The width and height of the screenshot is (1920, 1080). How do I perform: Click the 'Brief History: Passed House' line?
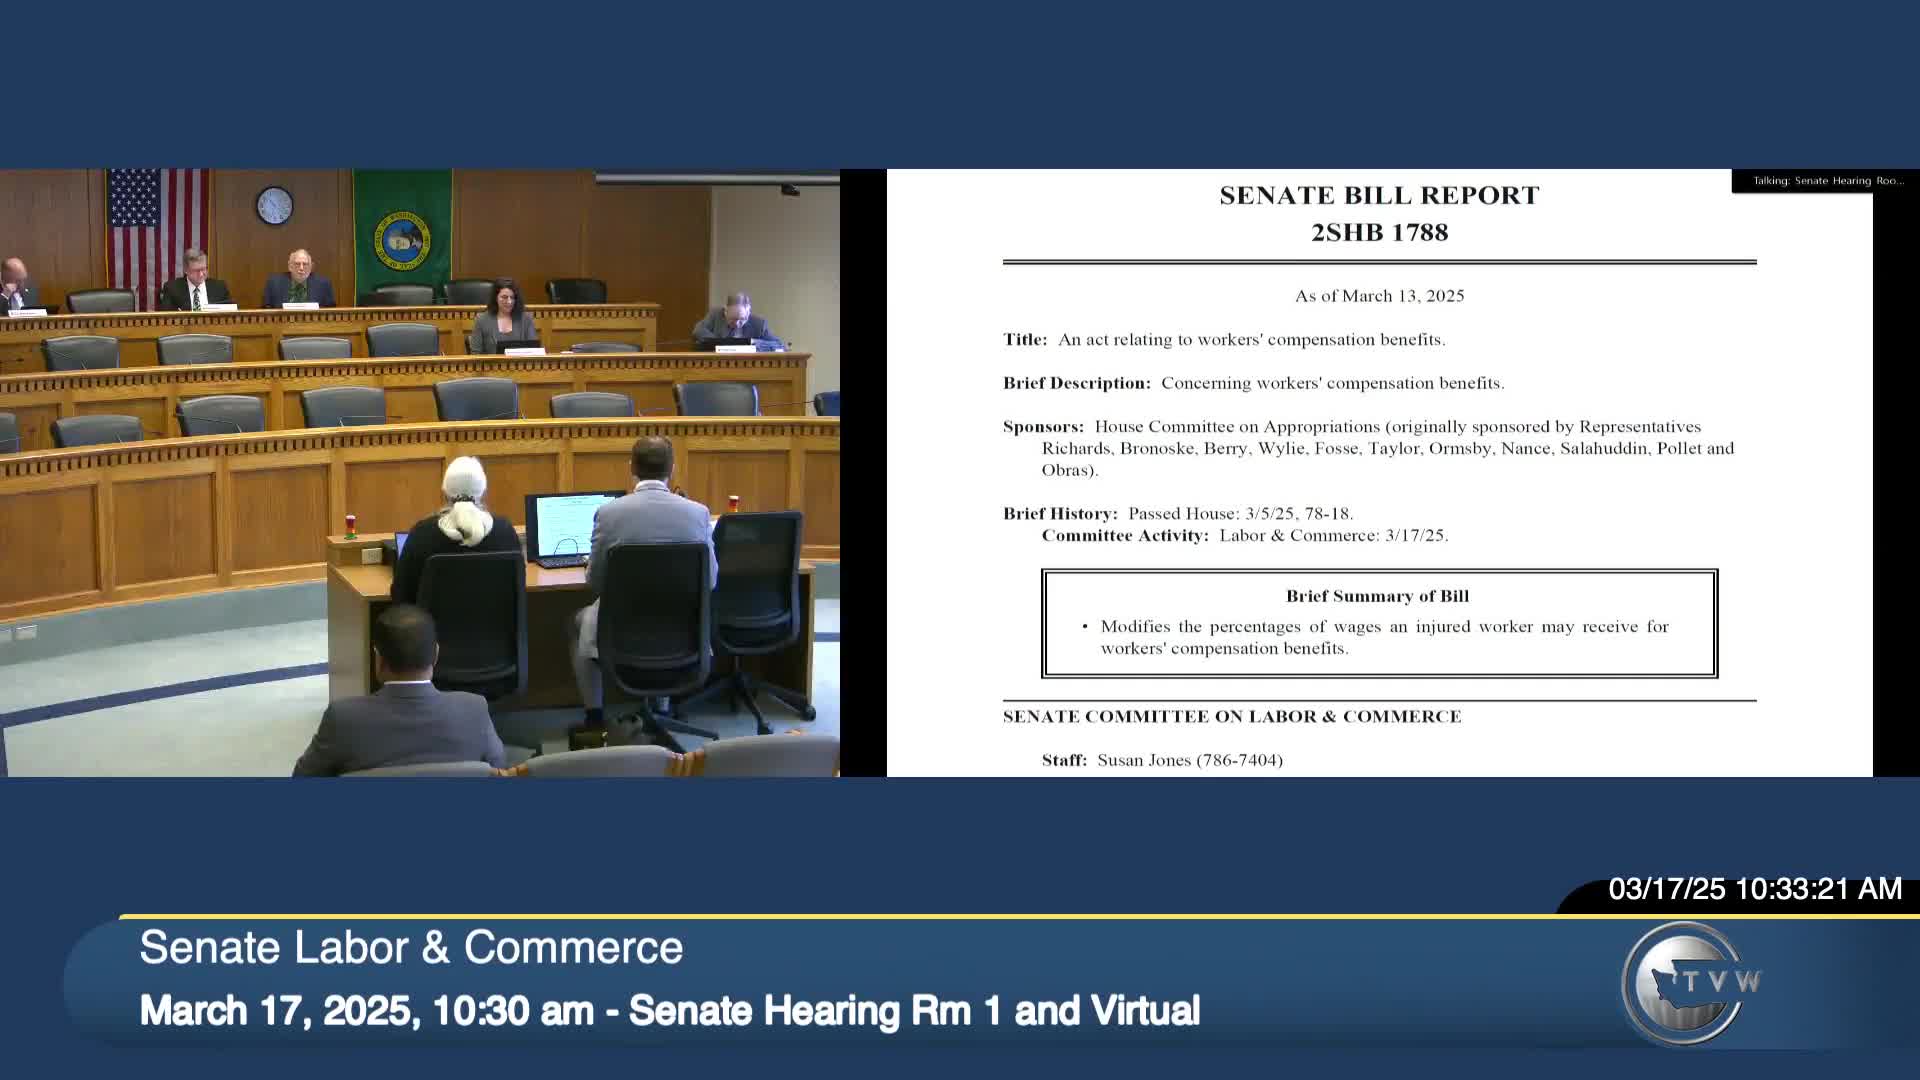[1178, 514]
